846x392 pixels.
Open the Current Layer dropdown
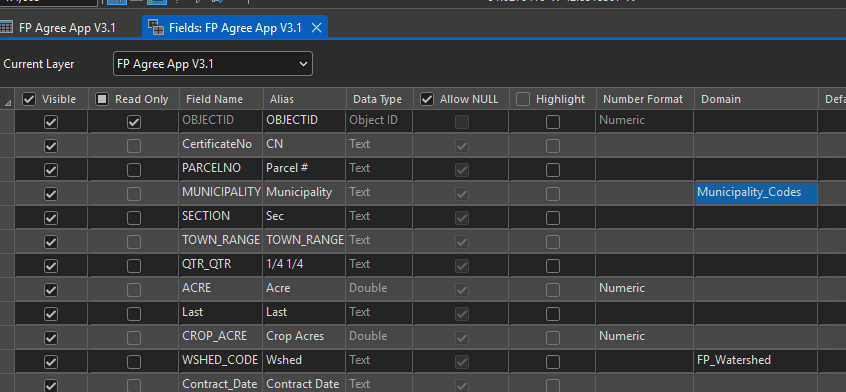[x=213, y=64]
